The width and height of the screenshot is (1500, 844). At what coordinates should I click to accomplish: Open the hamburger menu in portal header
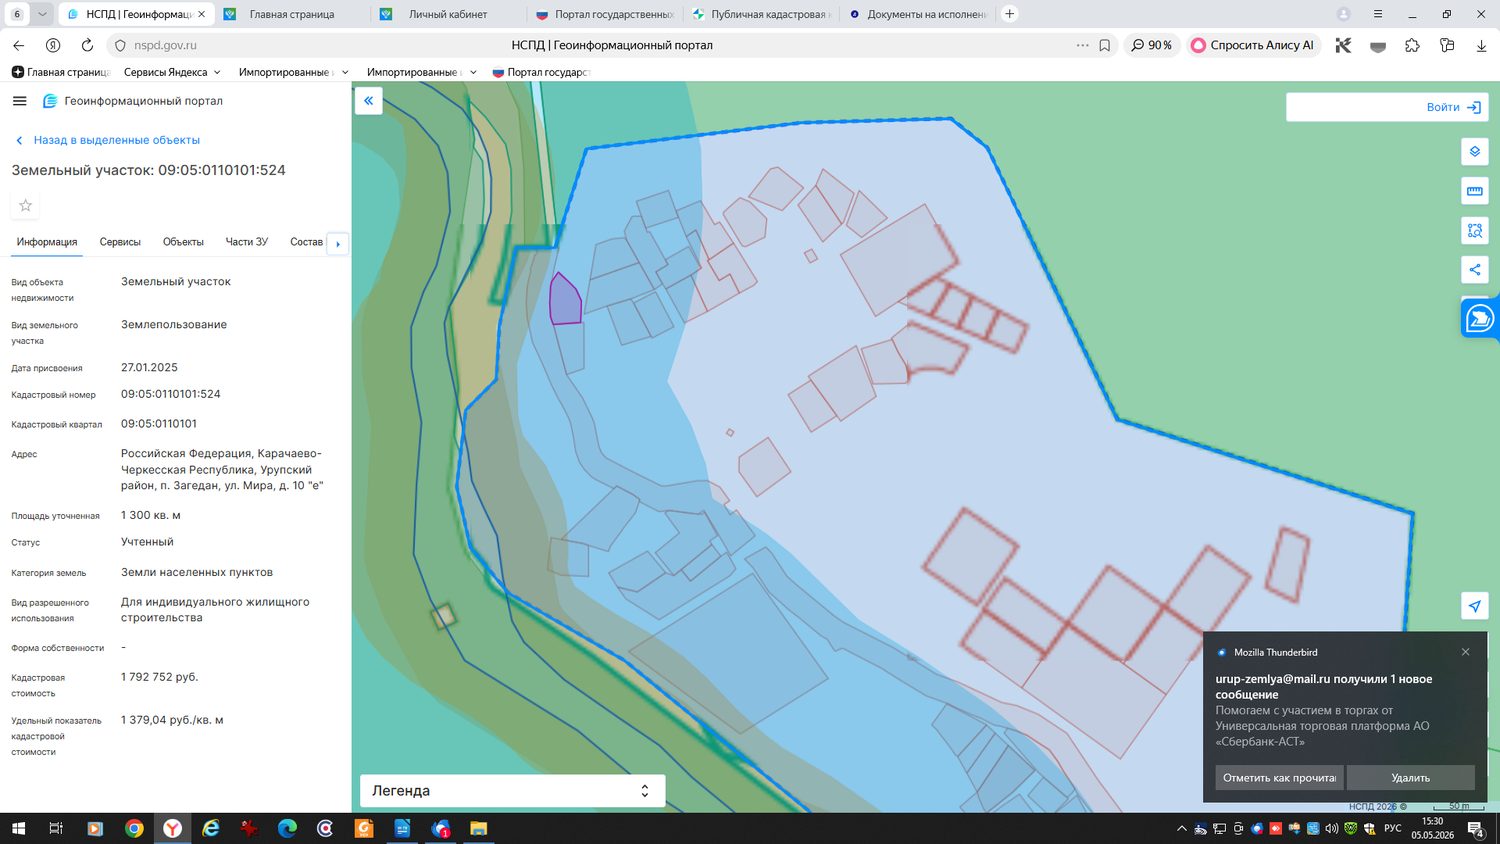(19, 101)
